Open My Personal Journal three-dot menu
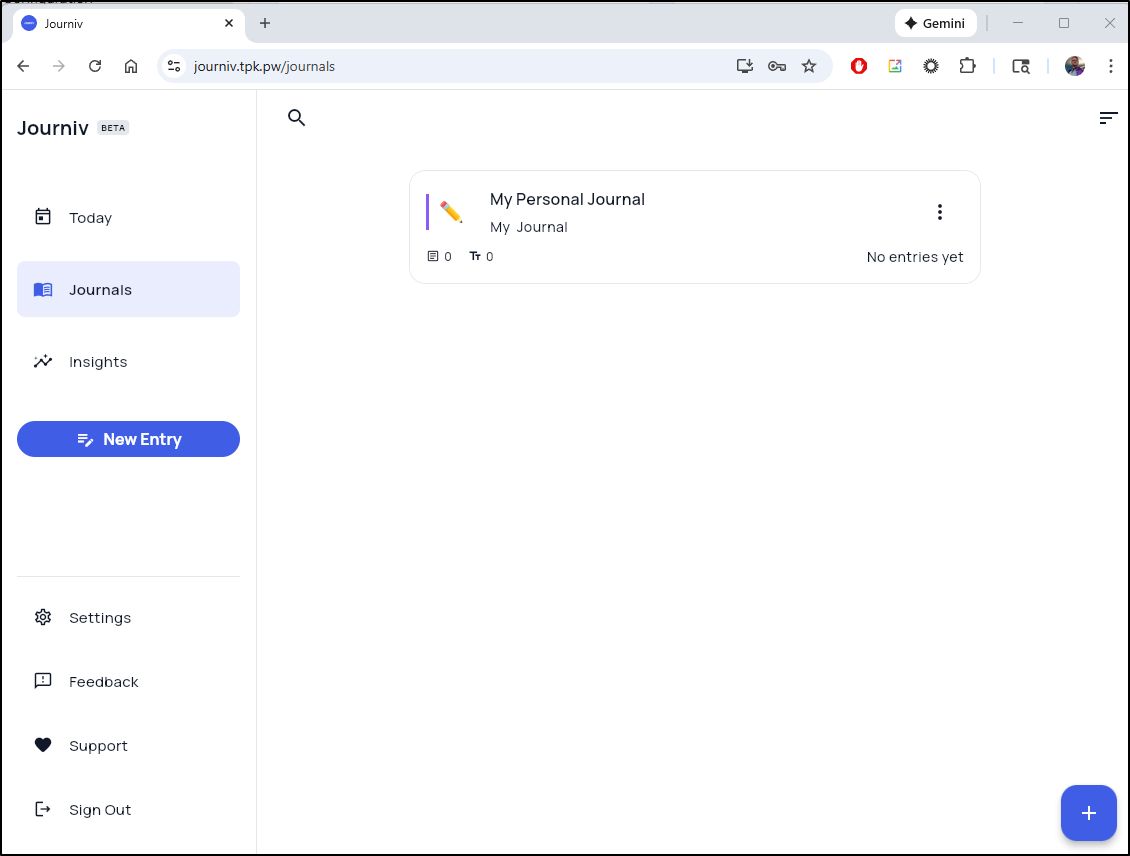The height and width of the screenshot is (856, 1130). [939, 212]
